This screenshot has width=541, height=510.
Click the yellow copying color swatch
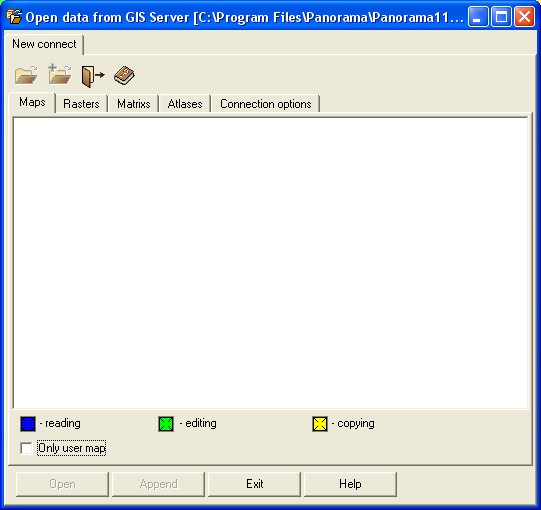320,424
